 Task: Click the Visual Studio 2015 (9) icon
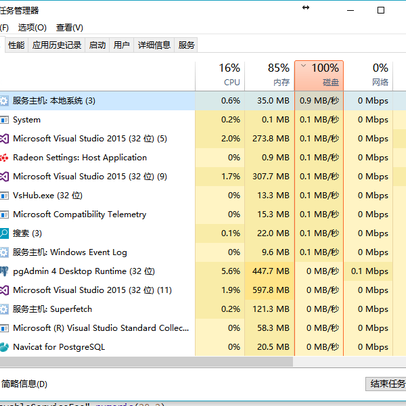coord(4,176)
